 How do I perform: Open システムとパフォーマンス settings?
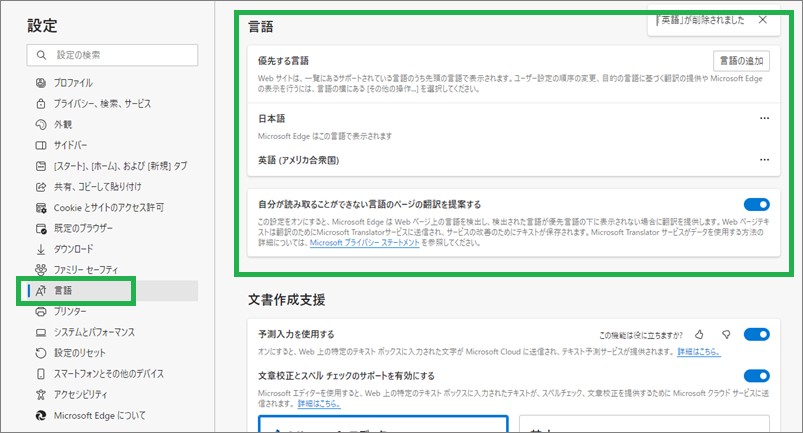[x=94, y=332]
